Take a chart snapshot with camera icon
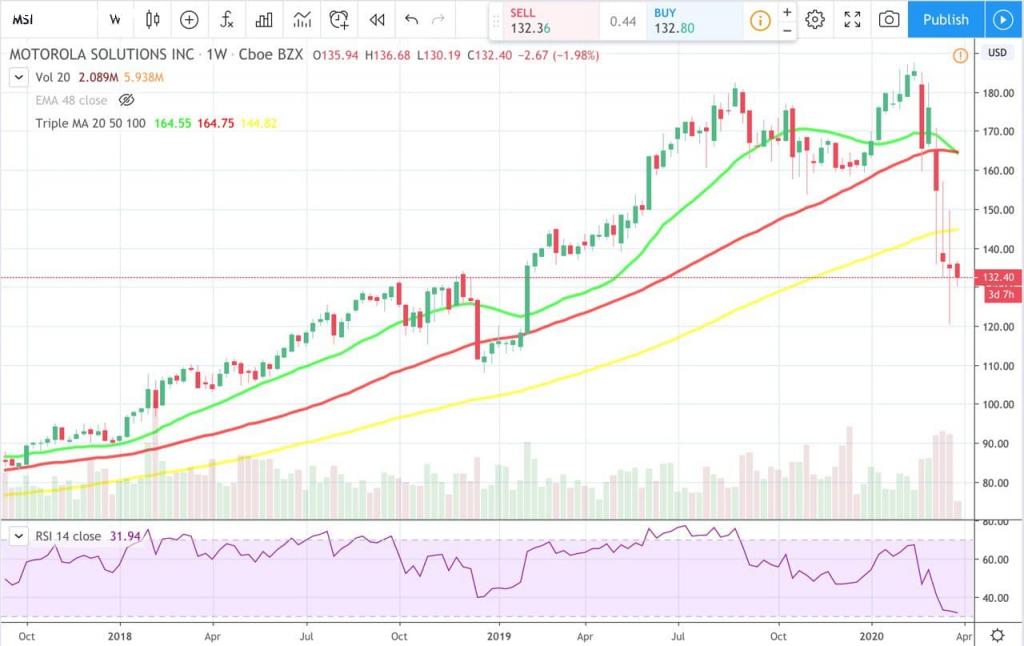The image size is (1024, 646). pos(888,19)
